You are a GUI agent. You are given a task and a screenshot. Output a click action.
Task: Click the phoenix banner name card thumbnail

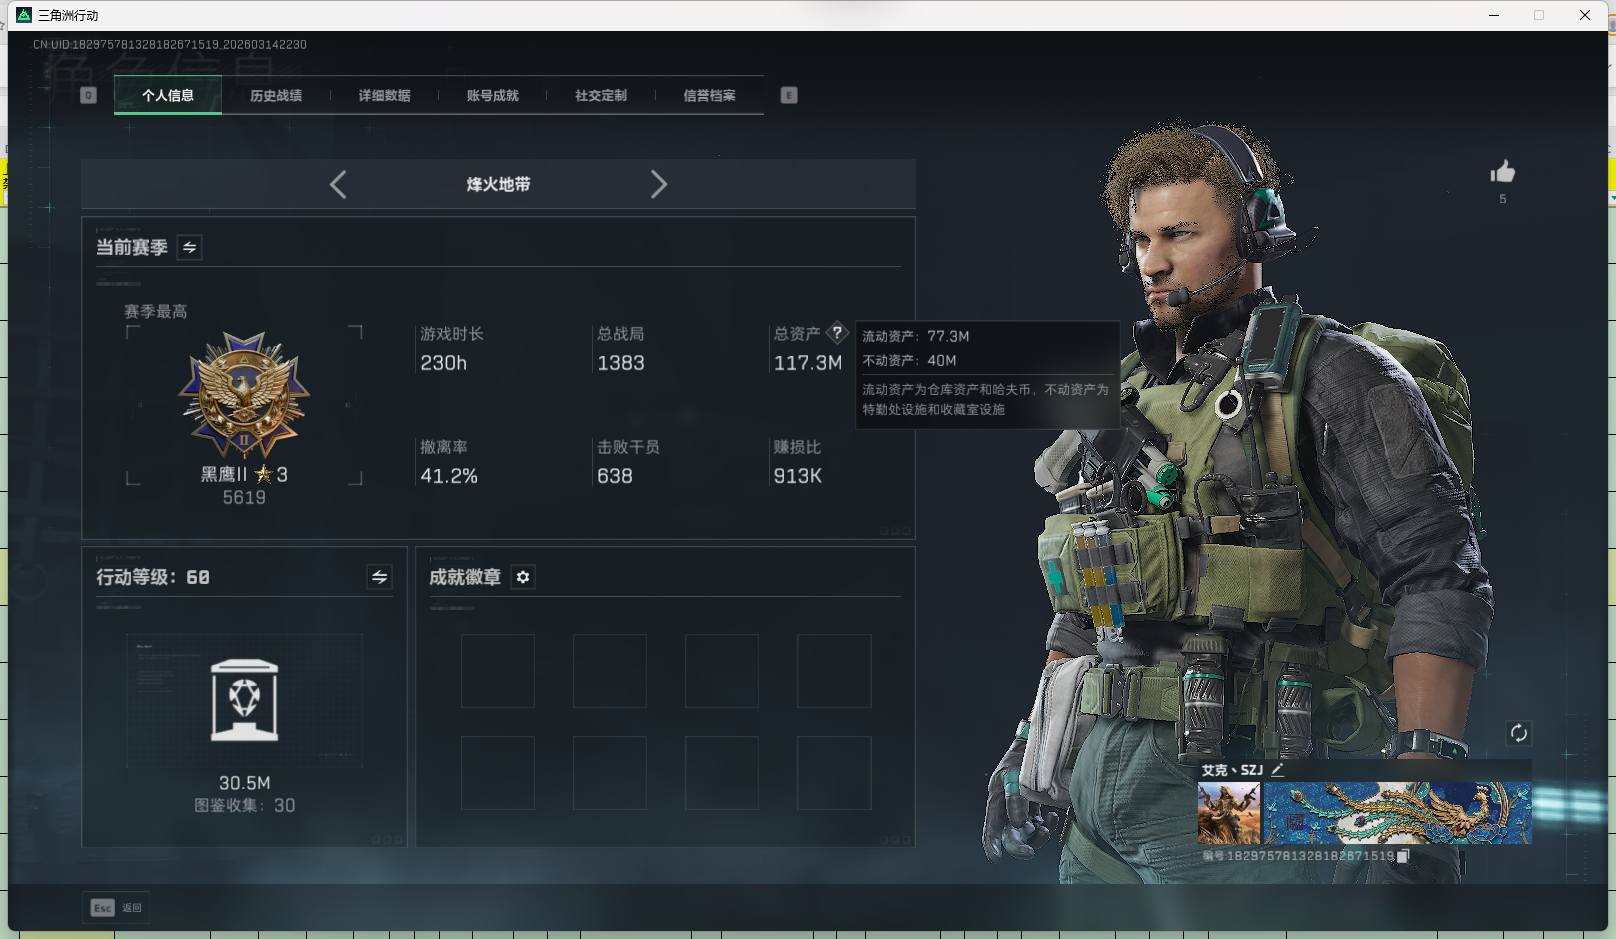tap(1396, 813)
